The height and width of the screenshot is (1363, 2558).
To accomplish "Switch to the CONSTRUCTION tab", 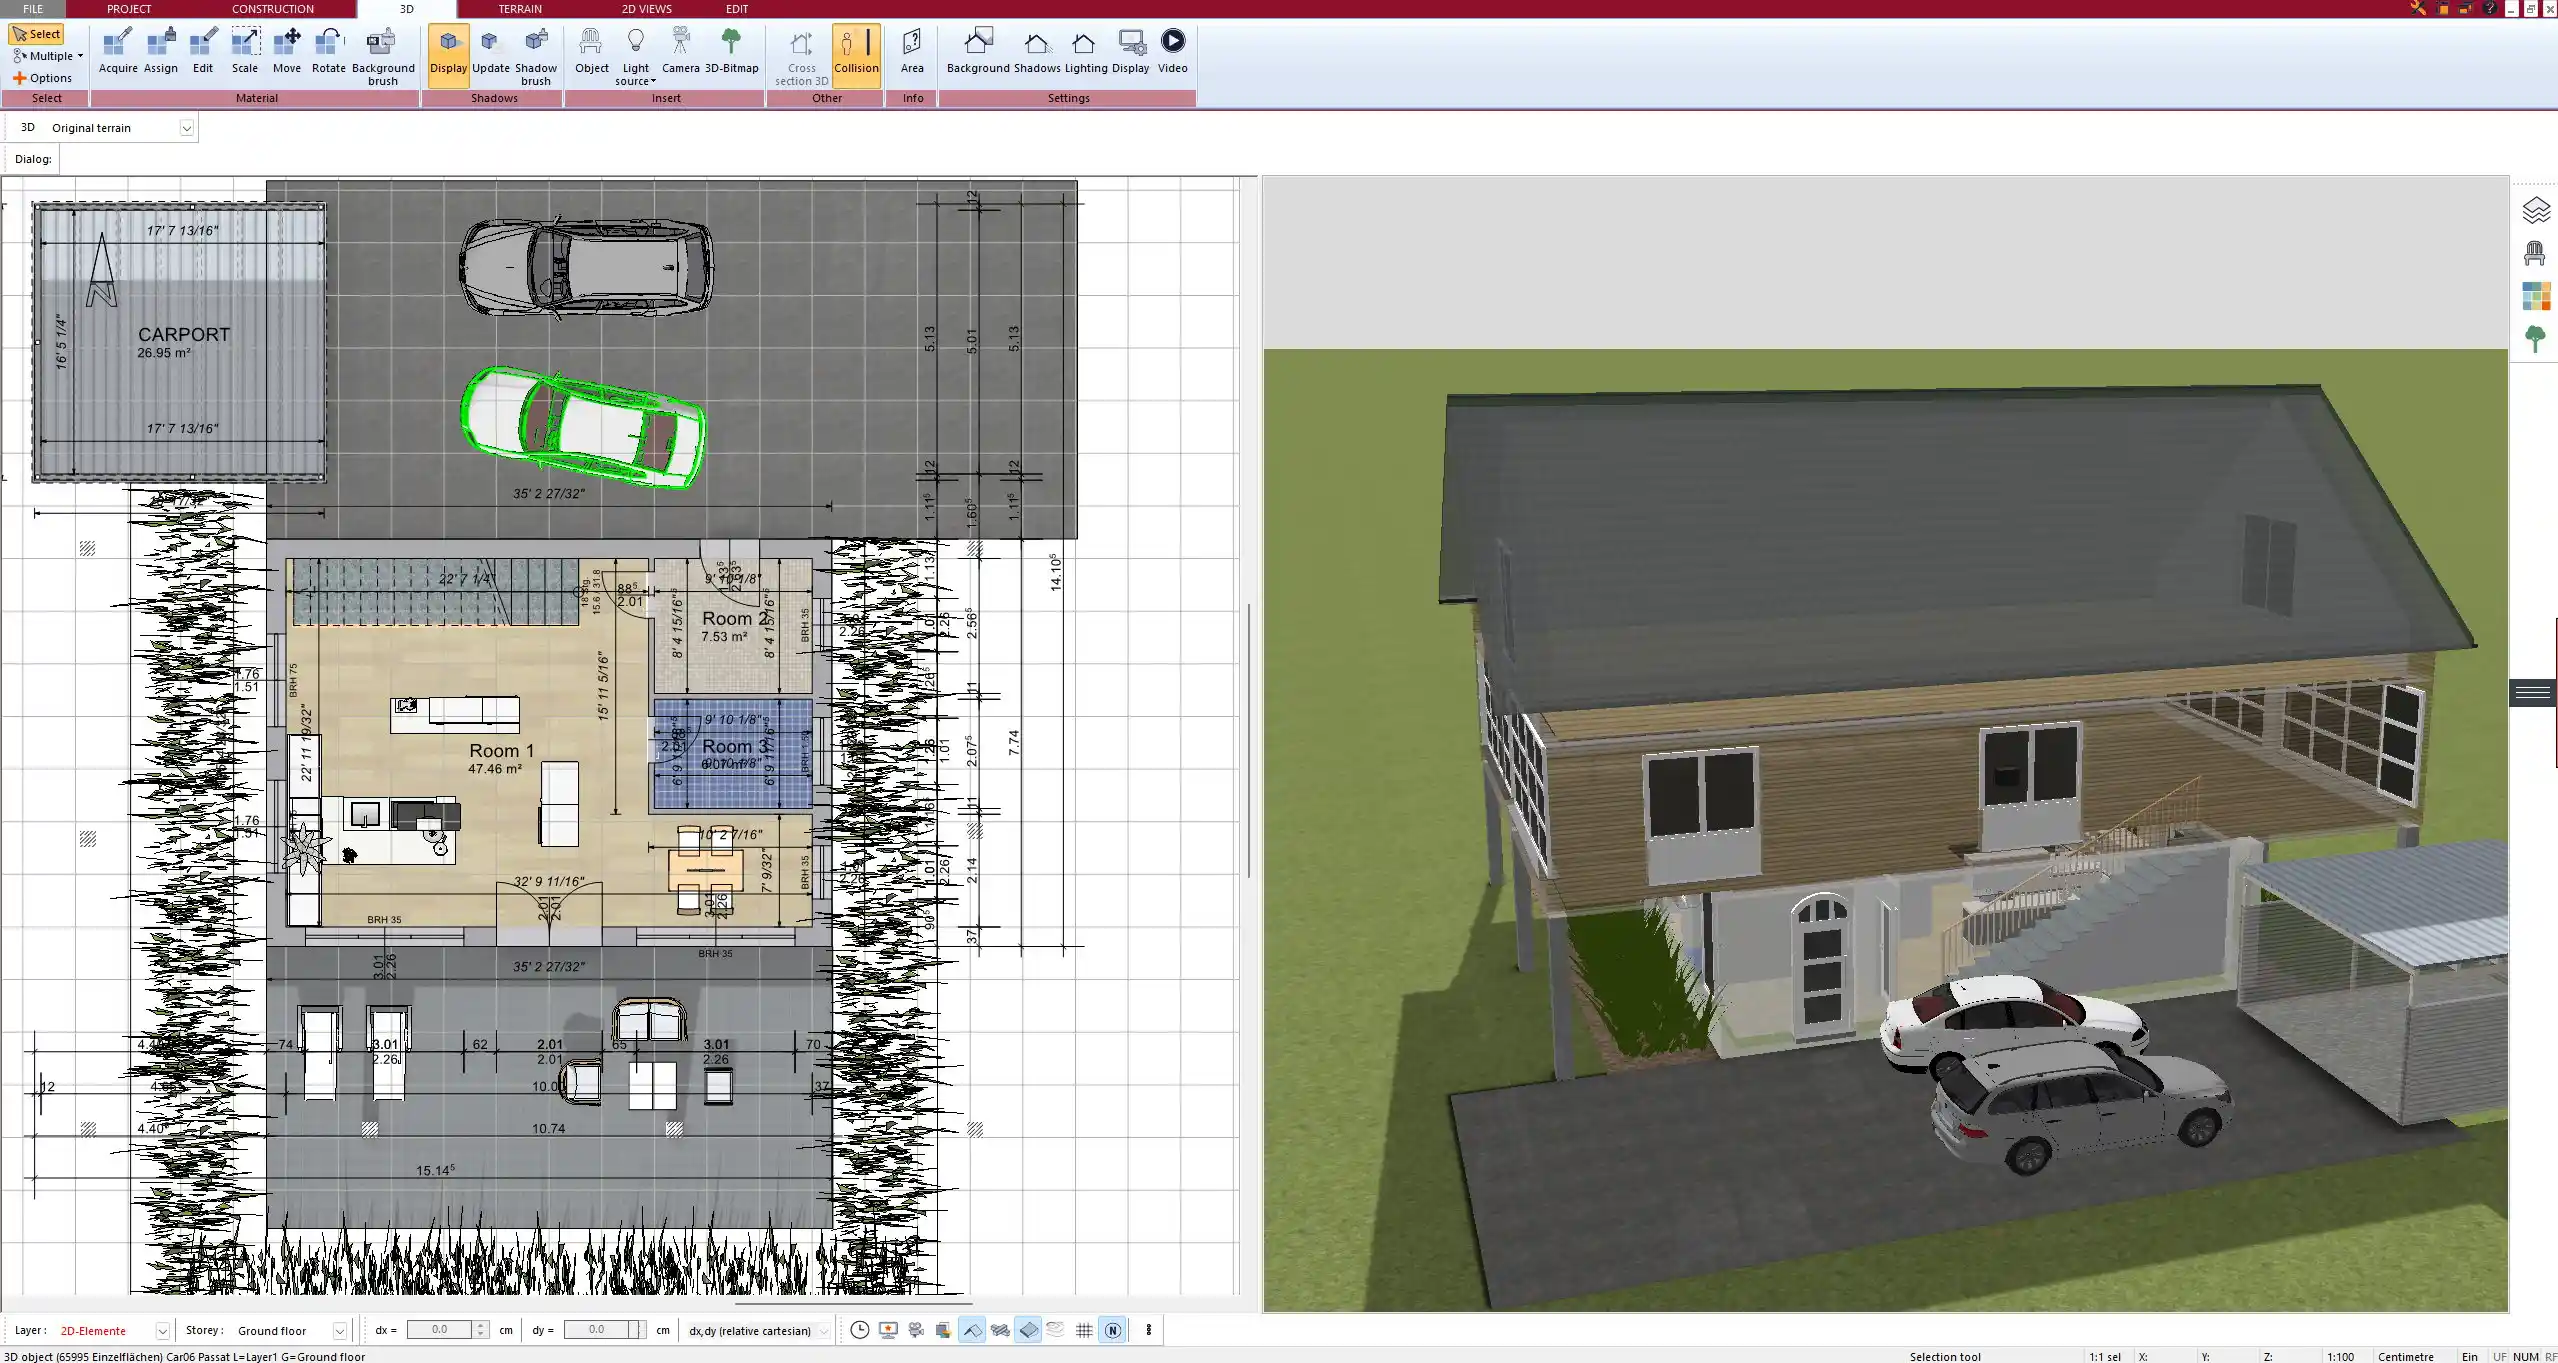I will coord(273,9).
